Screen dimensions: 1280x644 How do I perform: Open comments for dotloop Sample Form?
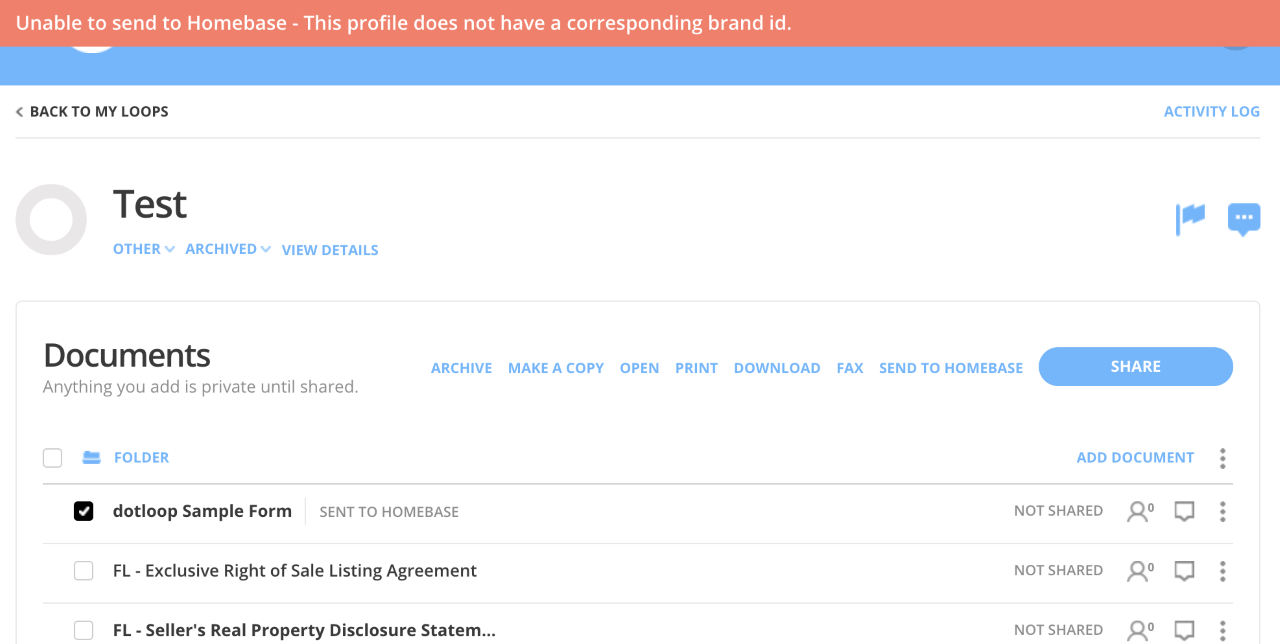click(x=1184, y=512)
